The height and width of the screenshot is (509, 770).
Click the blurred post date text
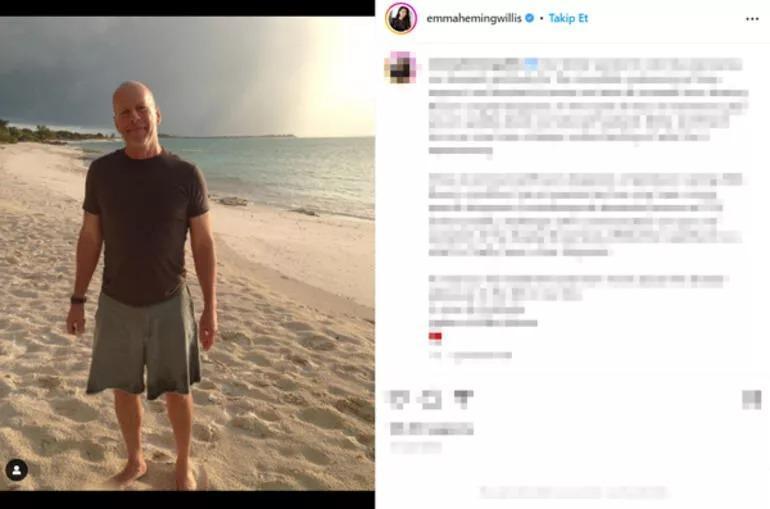click(416, 447)
